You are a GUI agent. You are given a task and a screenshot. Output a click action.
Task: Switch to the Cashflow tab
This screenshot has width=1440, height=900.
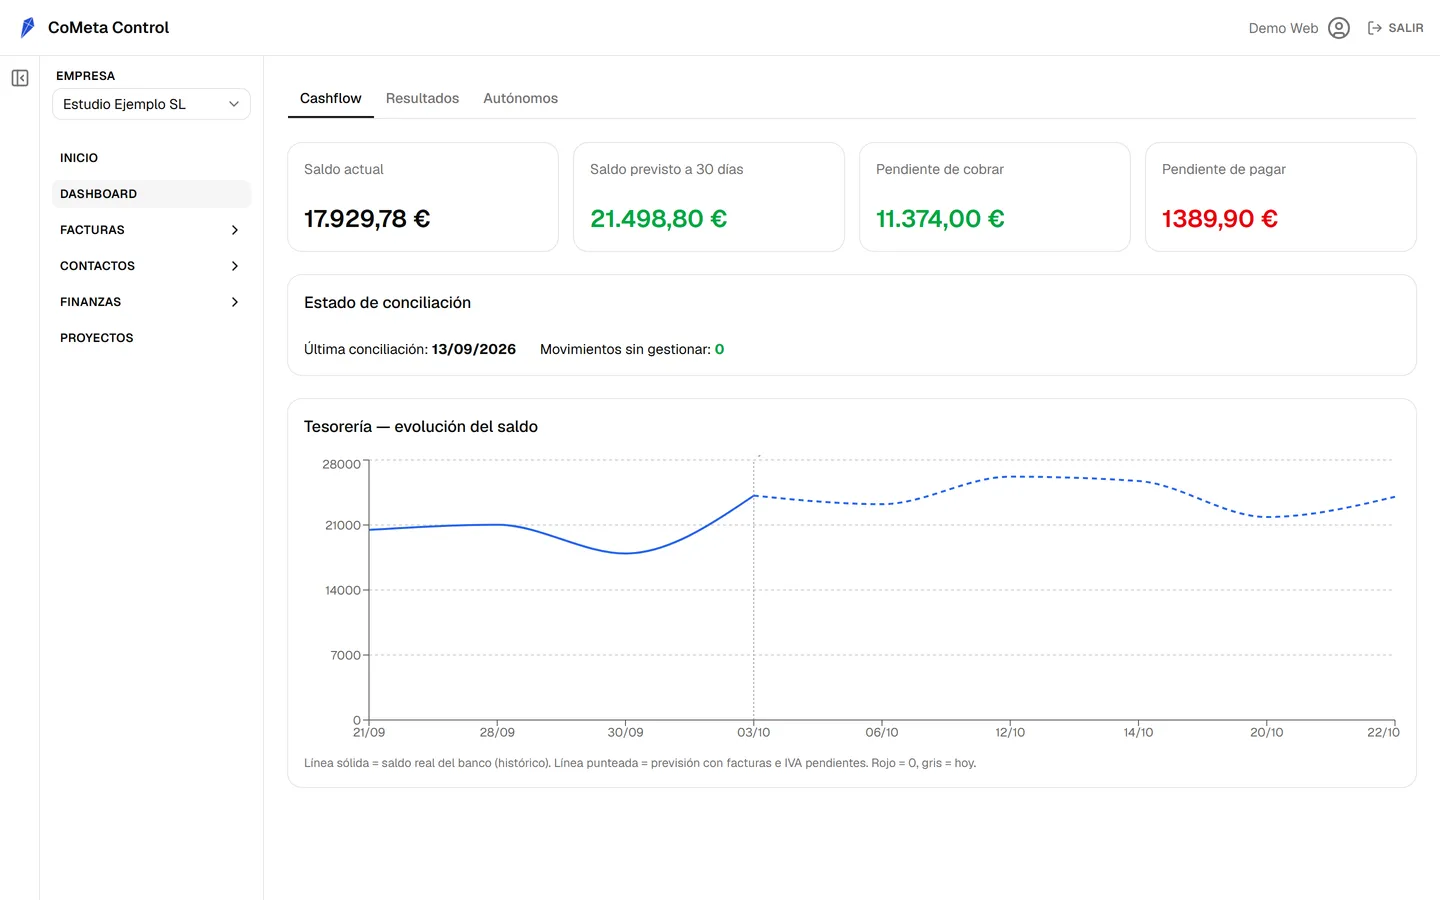[x=331, y=98]
